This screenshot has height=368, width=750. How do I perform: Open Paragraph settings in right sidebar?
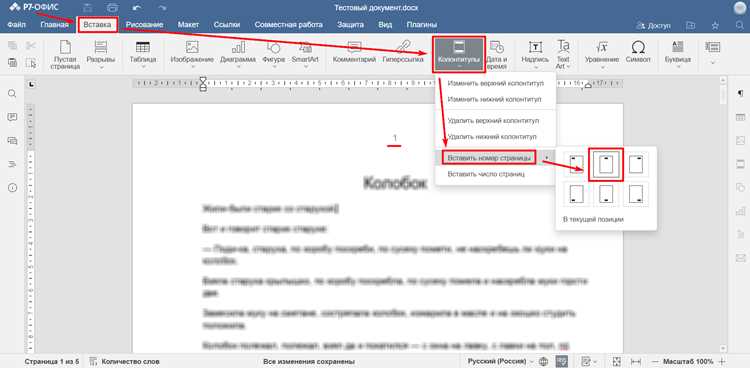coord(741,93)
